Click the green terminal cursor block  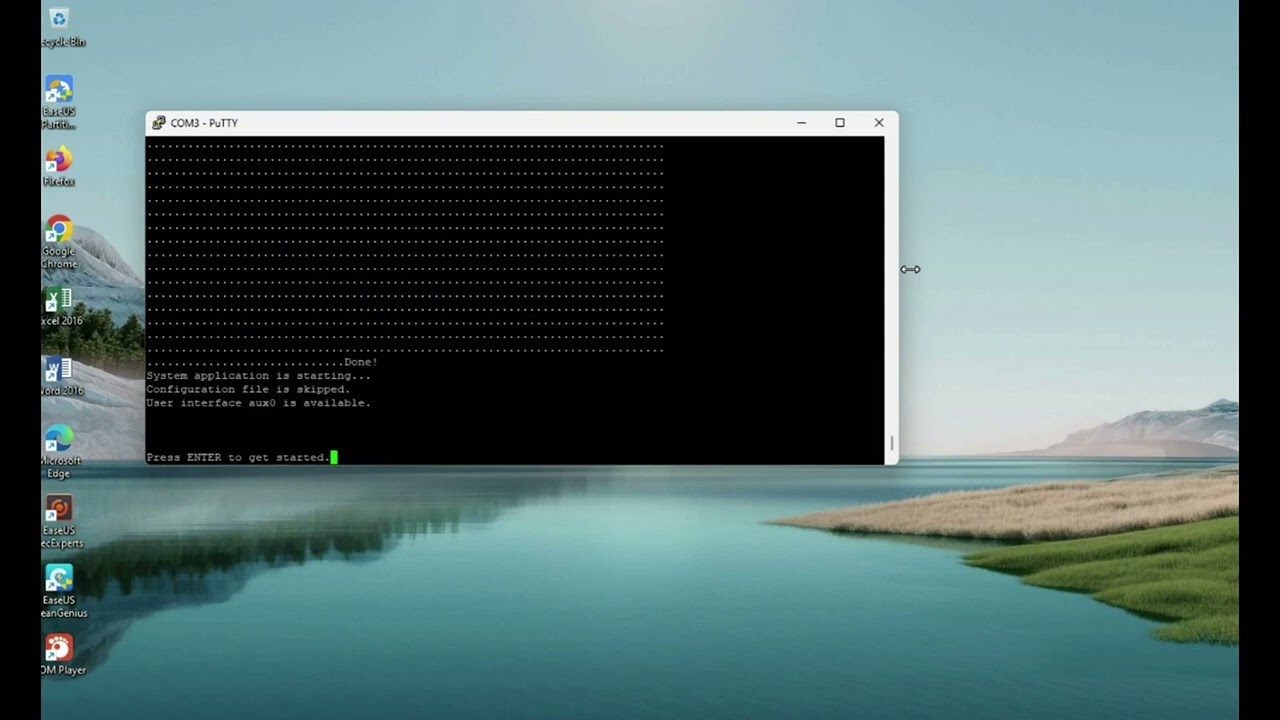coord(334,457)
